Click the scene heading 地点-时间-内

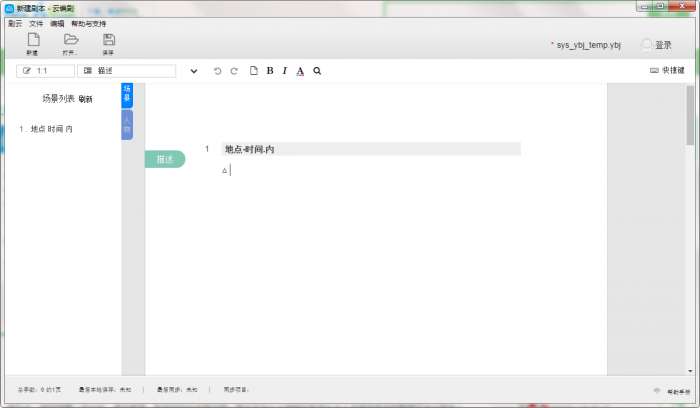pos(371,149)
